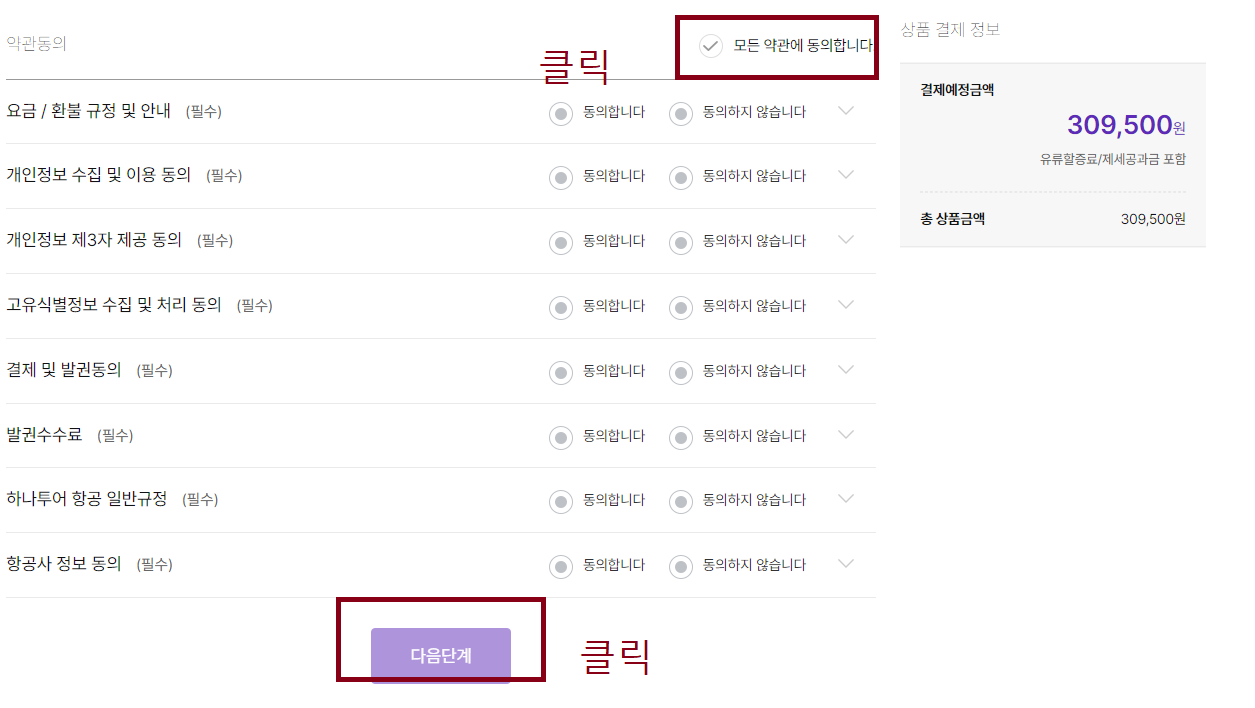
Task: Click the 다음단계 next step button
Action: 440,654
